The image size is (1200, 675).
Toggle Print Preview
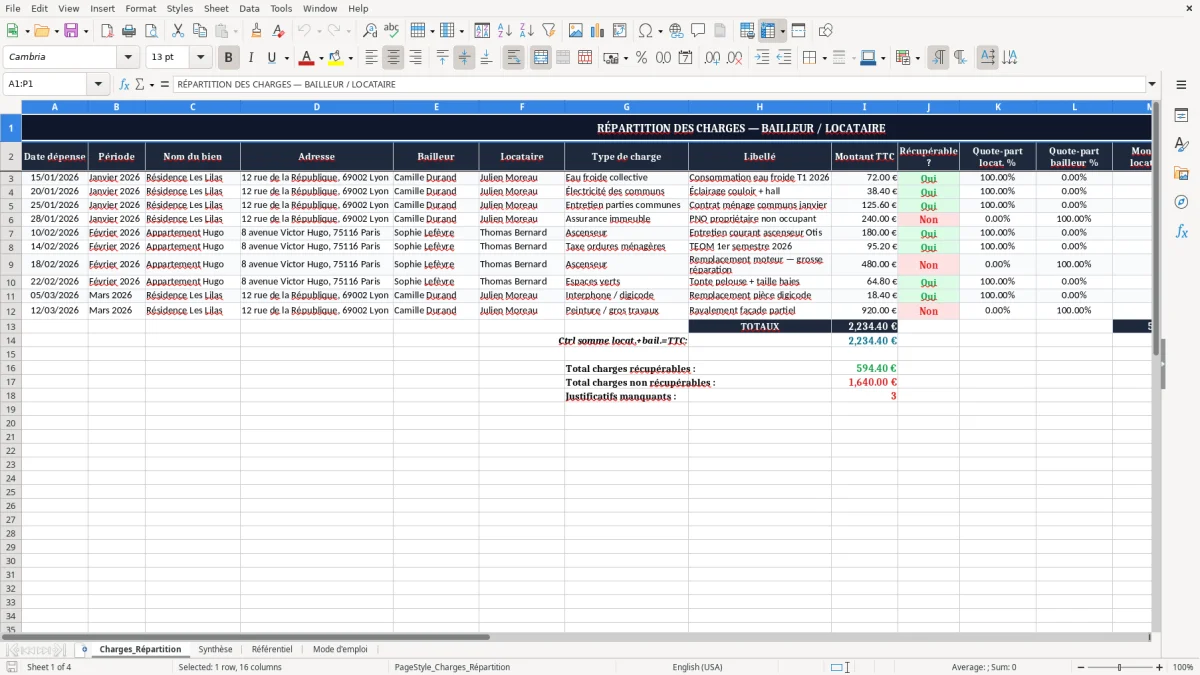151,31
